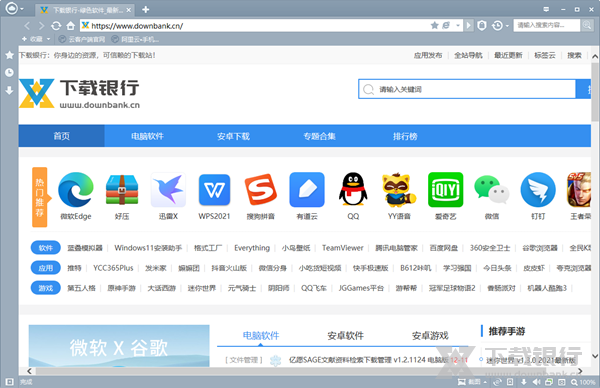Open the 全站导航 top link
Viewport: 600px width, 388px height.
click(468, 55)
